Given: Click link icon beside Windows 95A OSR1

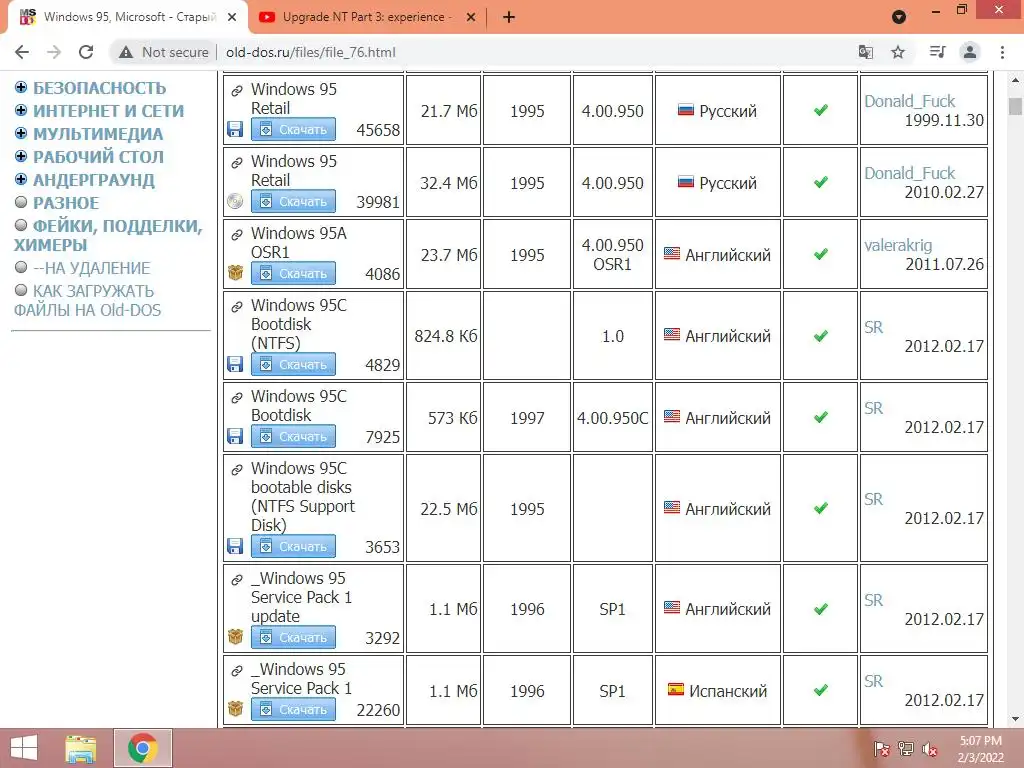Looking at the screenshot, I should click(237, 234).
